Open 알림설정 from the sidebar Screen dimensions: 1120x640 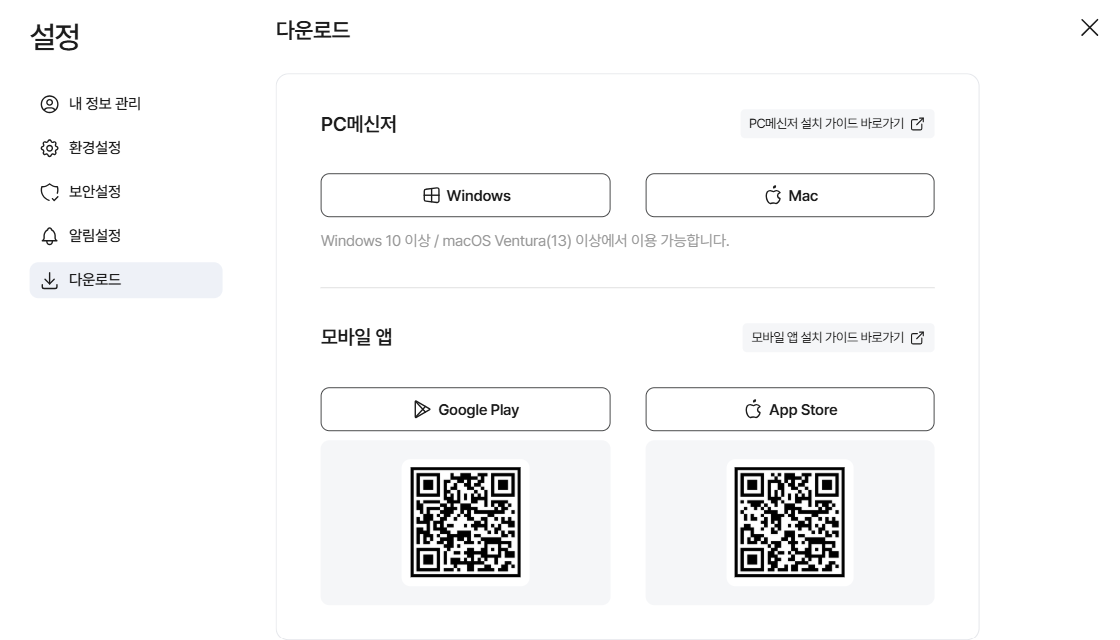click(x=94, y=236)
